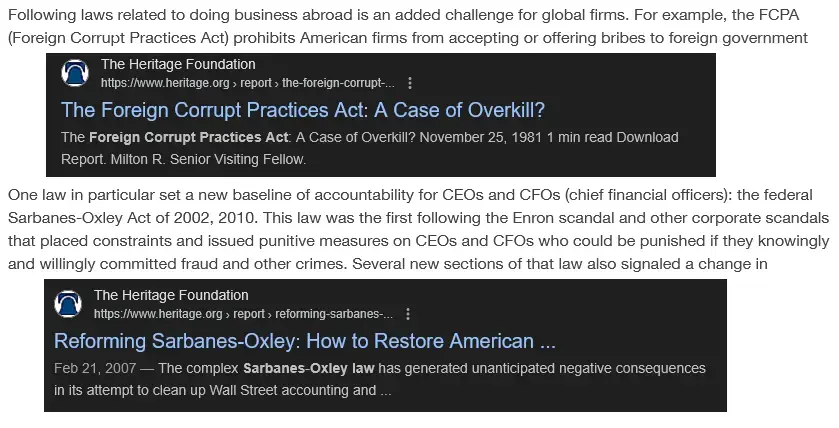Click Heritage Foundation logo in second result

pos(68,304)
